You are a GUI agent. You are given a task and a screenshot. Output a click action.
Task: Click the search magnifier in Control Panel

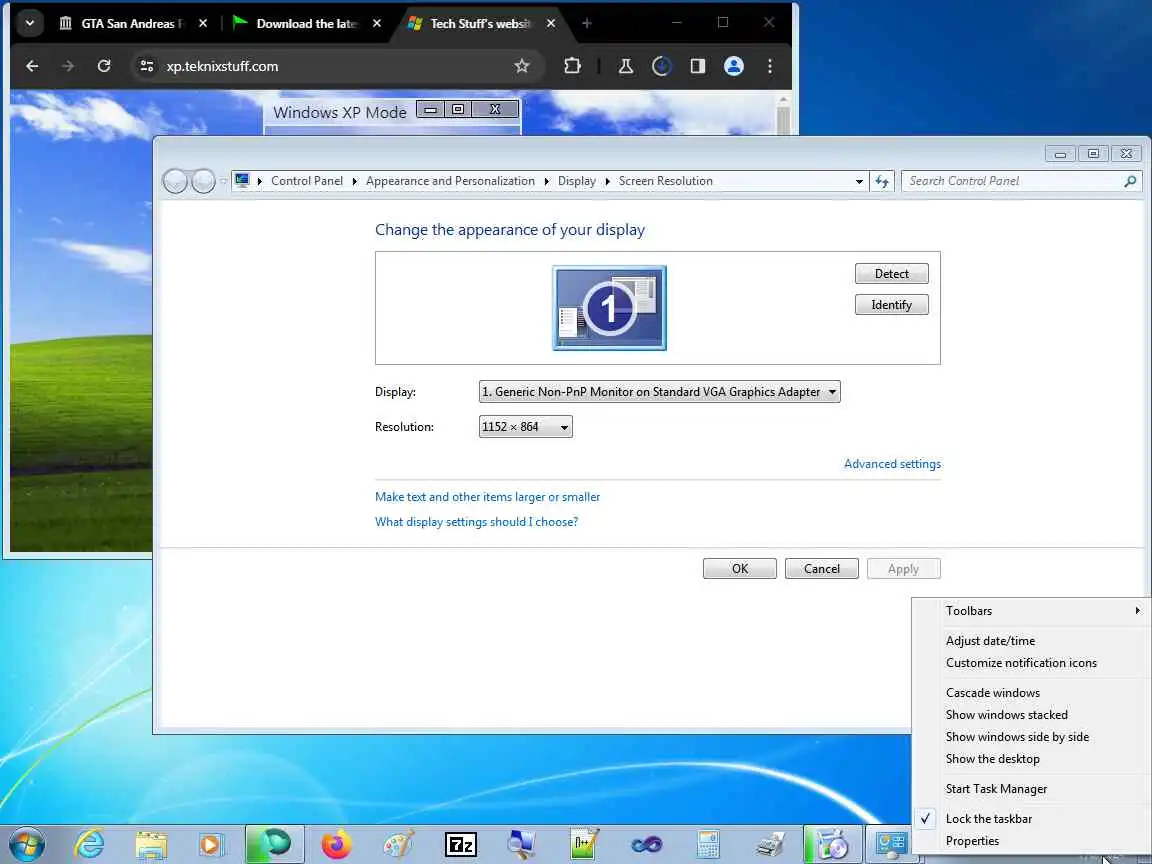click(1130, 181)
